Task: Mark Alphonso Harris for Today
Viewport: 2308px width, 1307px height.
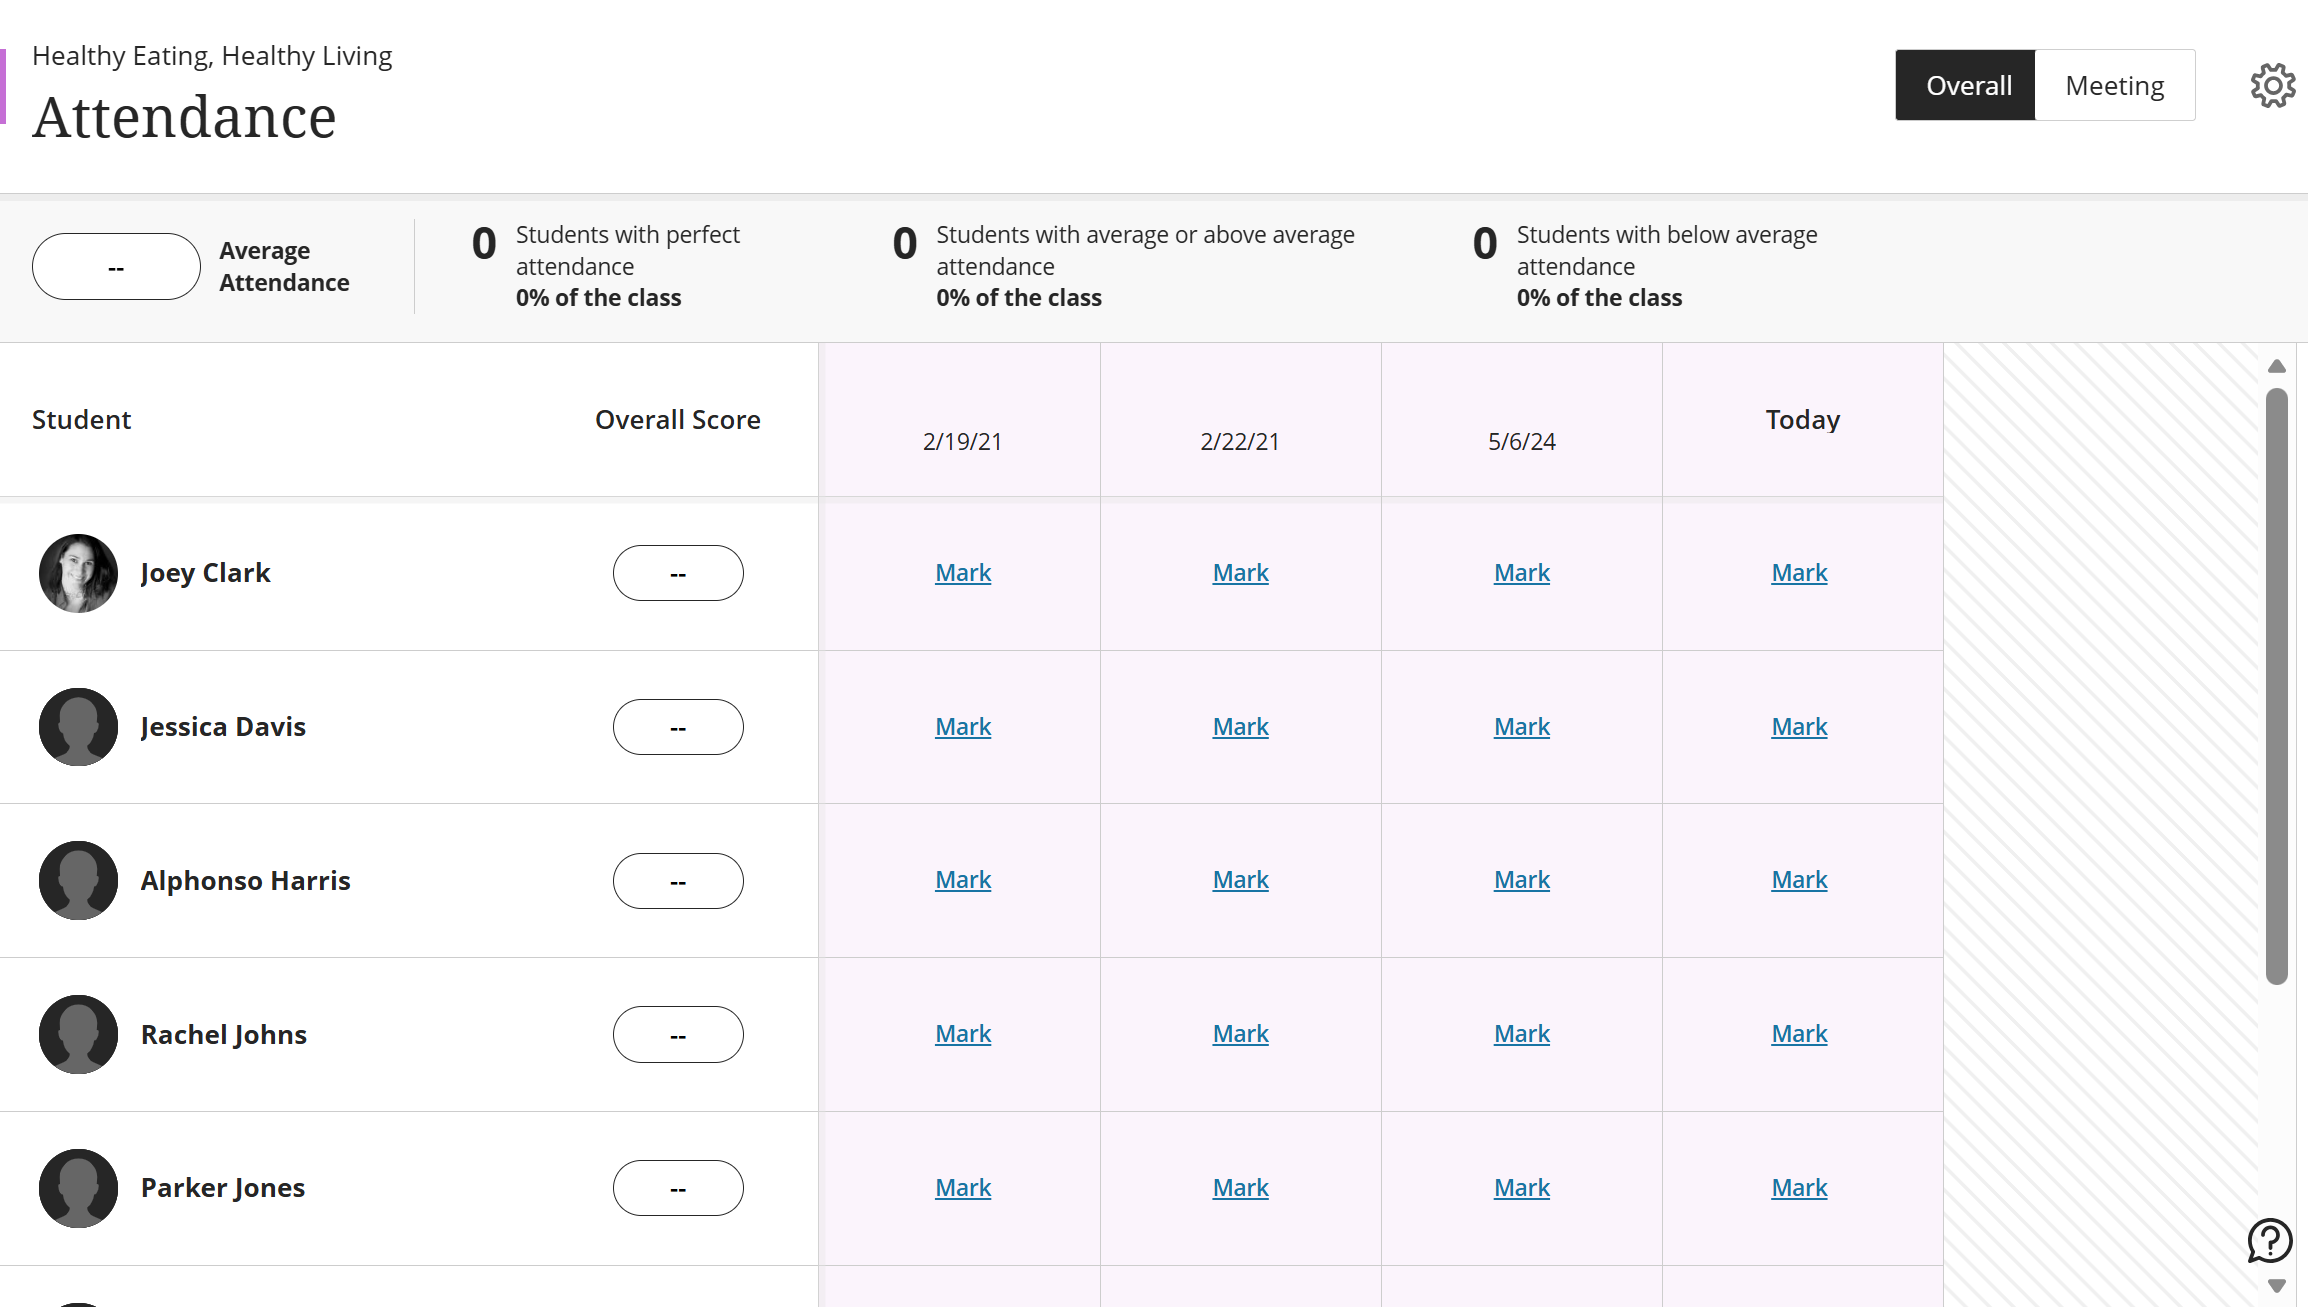Action: [x=1799, y=880]
